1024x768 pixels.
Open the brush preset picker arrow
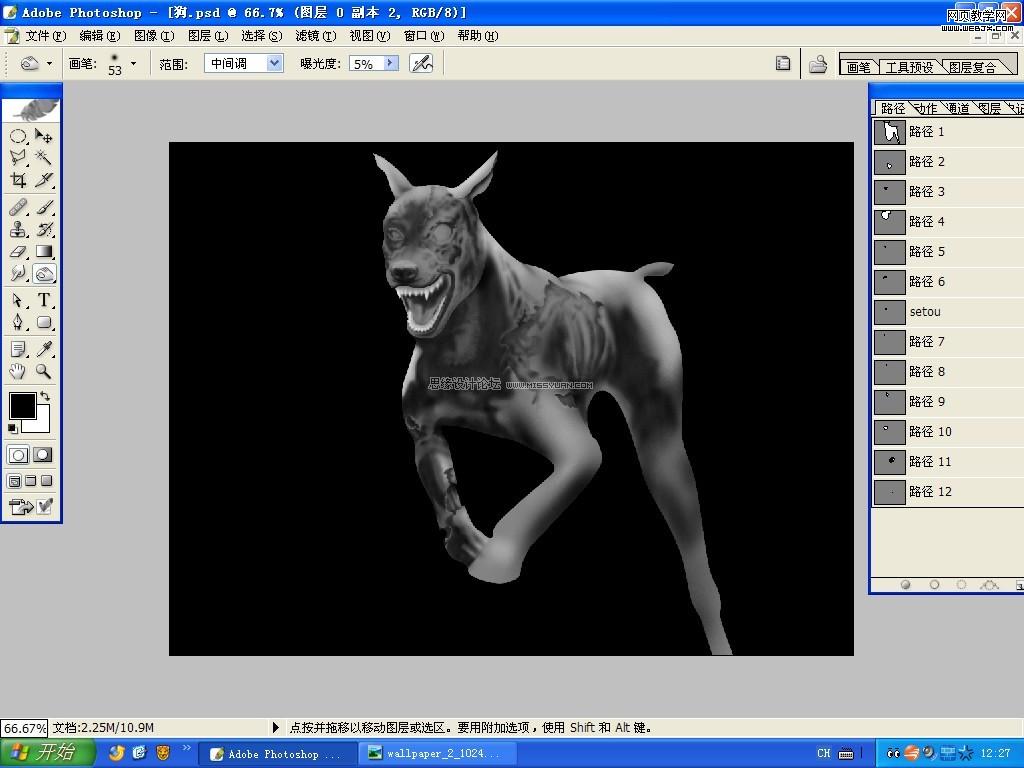(133, 63)
